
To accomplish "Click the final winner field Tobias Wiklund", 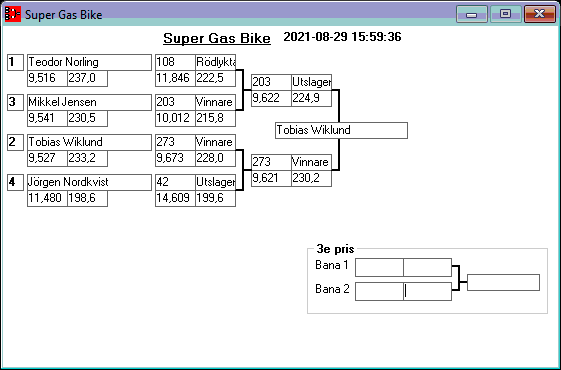I will (341, 130).
